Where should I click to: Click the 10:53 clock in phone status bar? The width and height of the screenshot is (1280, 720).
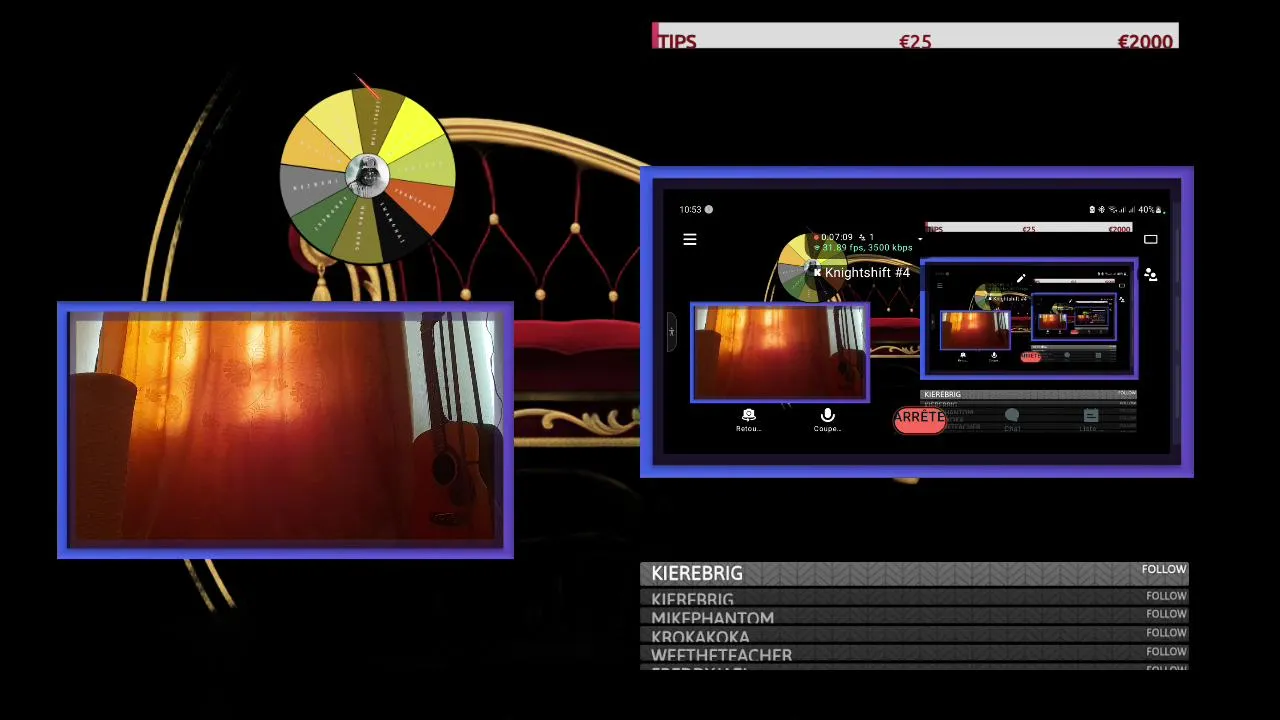coord(690,209)
